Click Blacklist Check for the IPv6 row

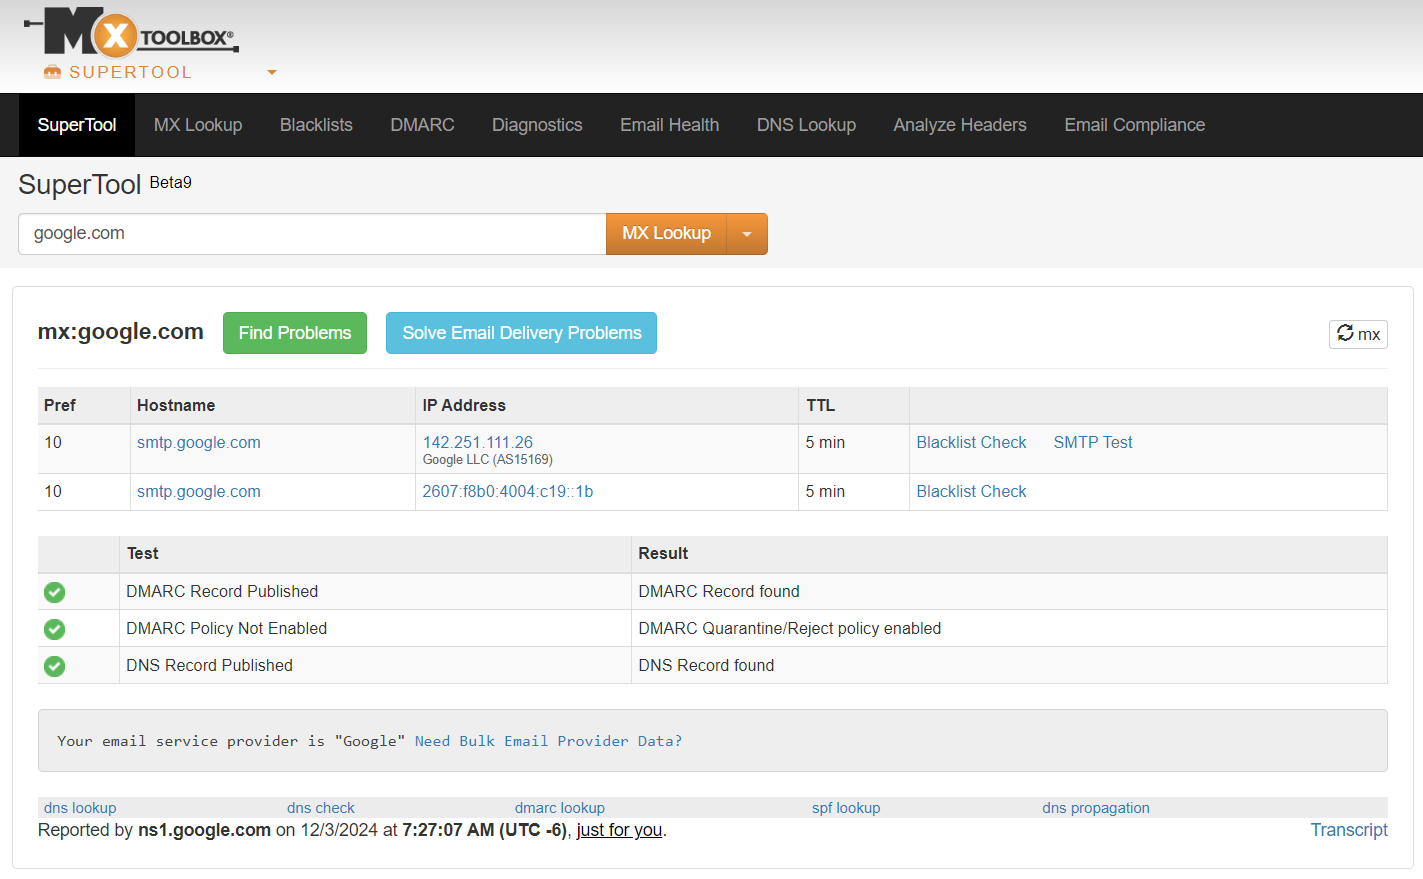(x=971, y=491)
